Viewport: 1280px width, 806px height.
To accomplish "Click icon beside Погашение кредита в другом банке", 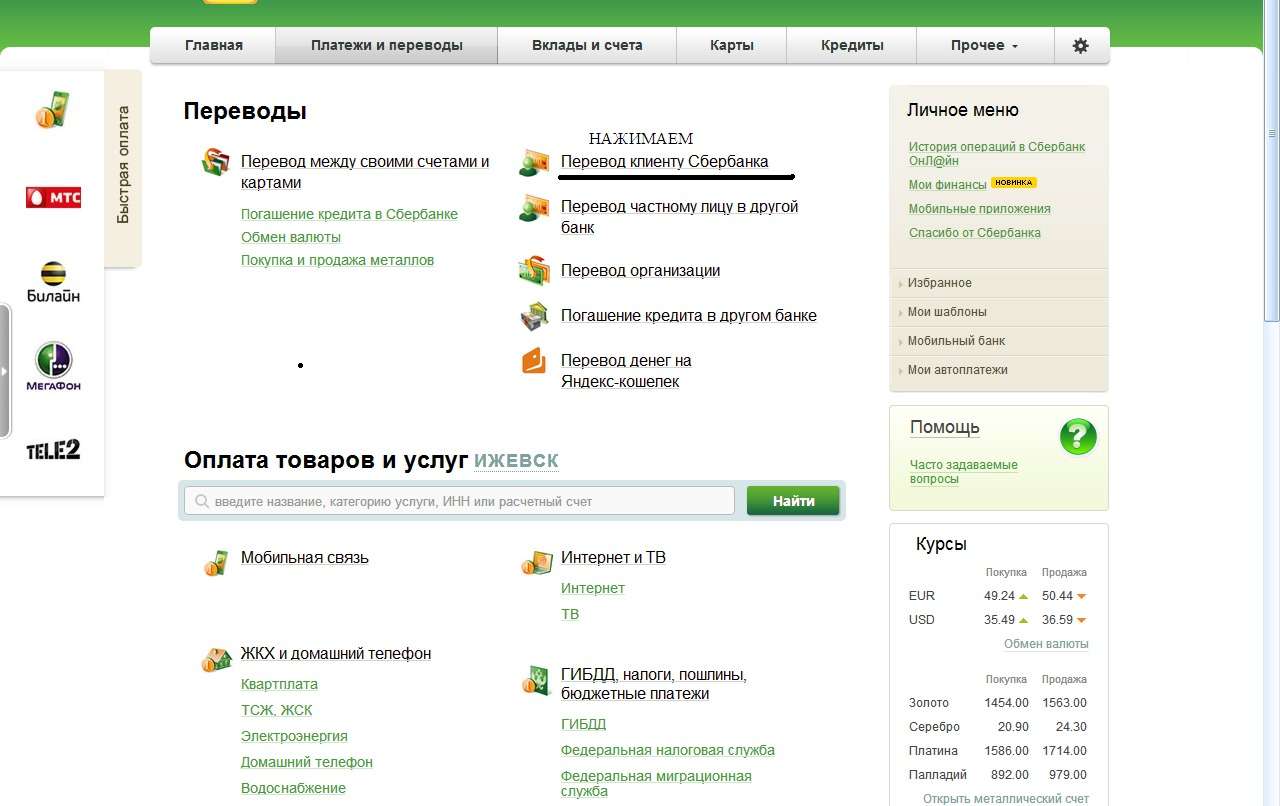I will 534,316.
